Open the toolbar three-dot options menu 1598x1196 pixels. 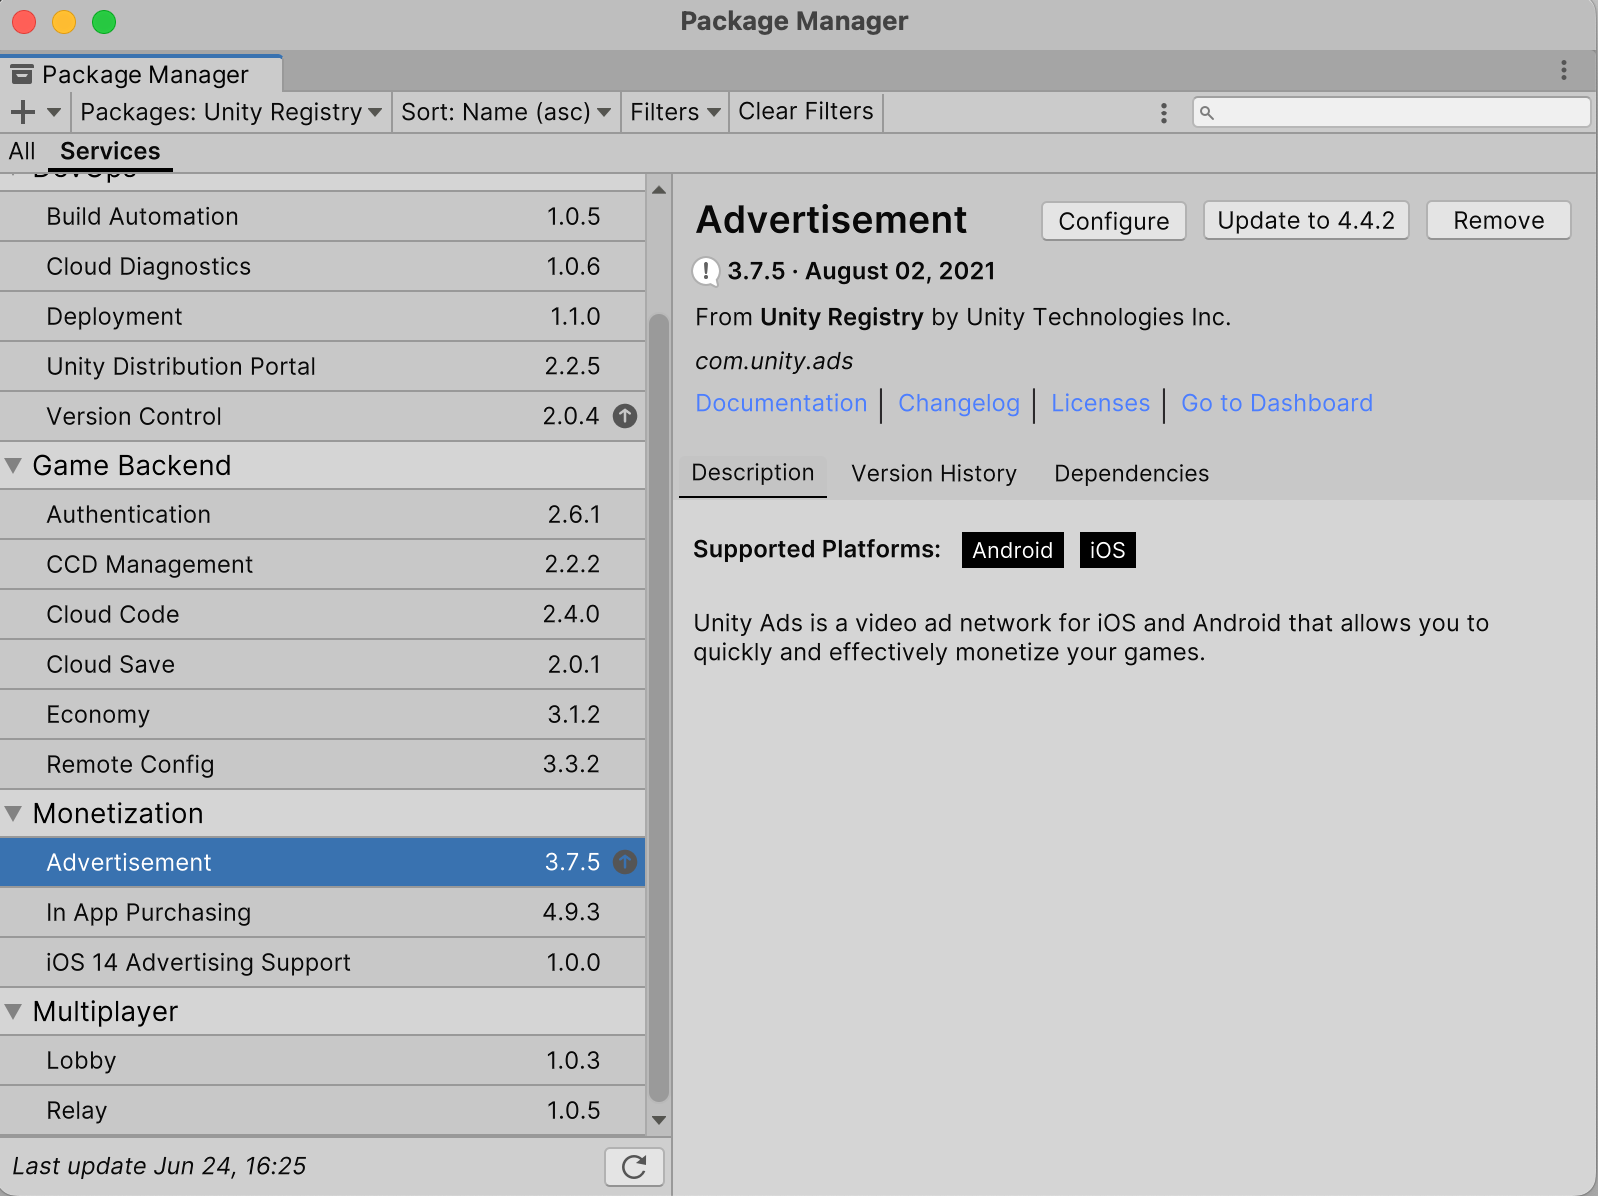pos(1163,113)
